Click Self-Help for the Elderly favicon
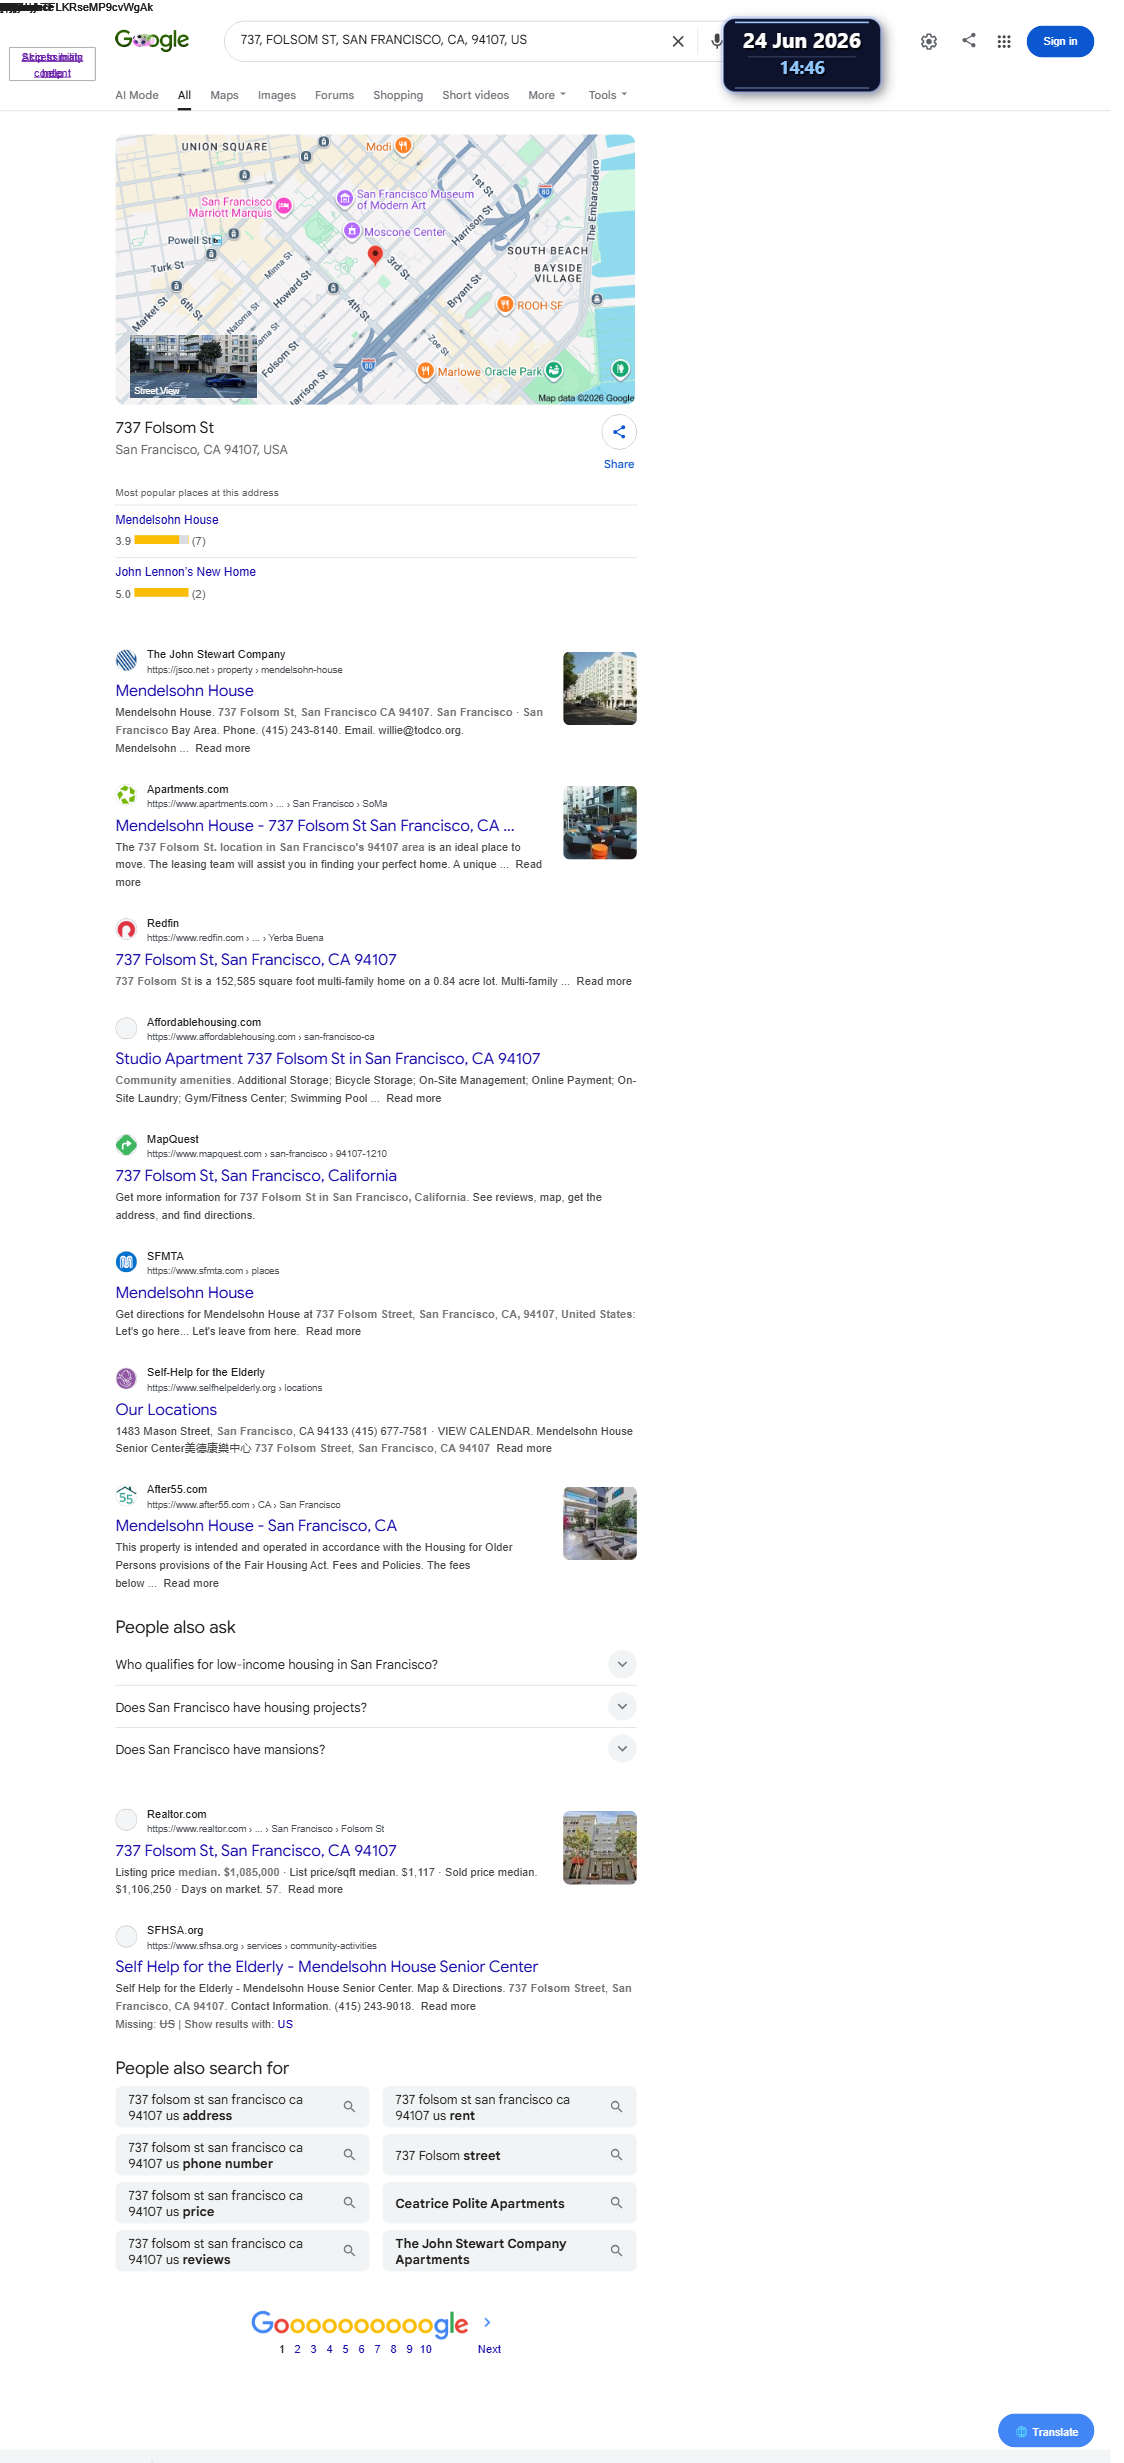The width and height of the screenshot is (1124, 2463). coord(126,1378)
